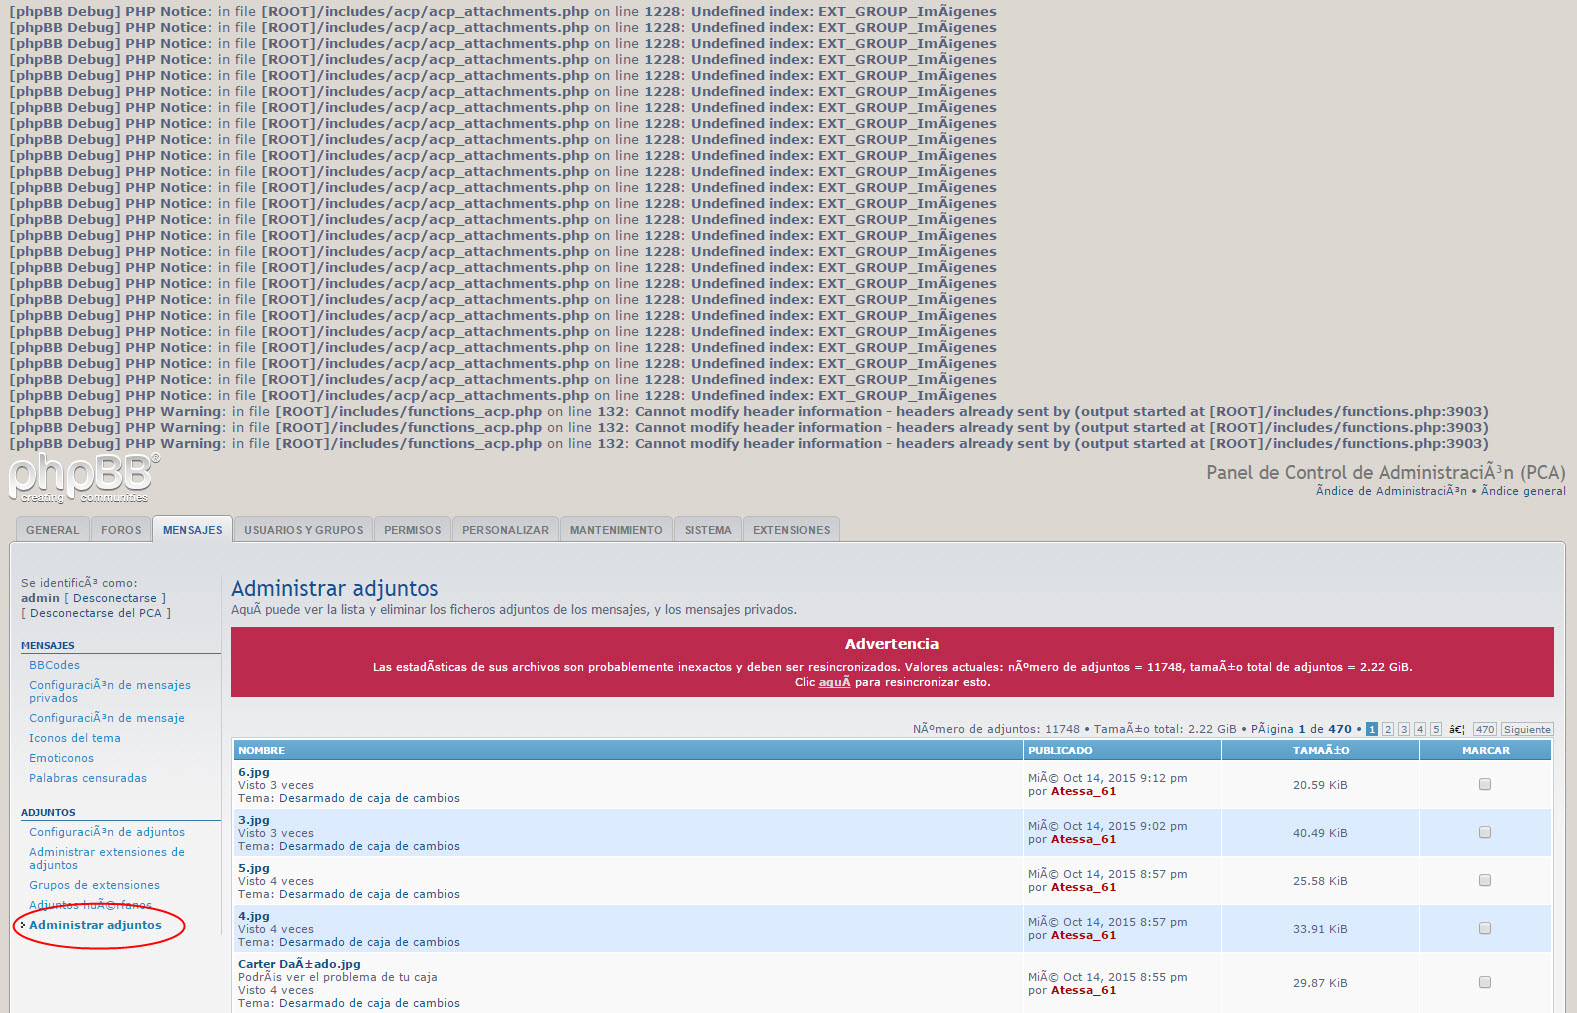Click the resync link in the warning
Viewport: 1577px width, 1013px height.
pyautogui.click(x=834, y=682)
